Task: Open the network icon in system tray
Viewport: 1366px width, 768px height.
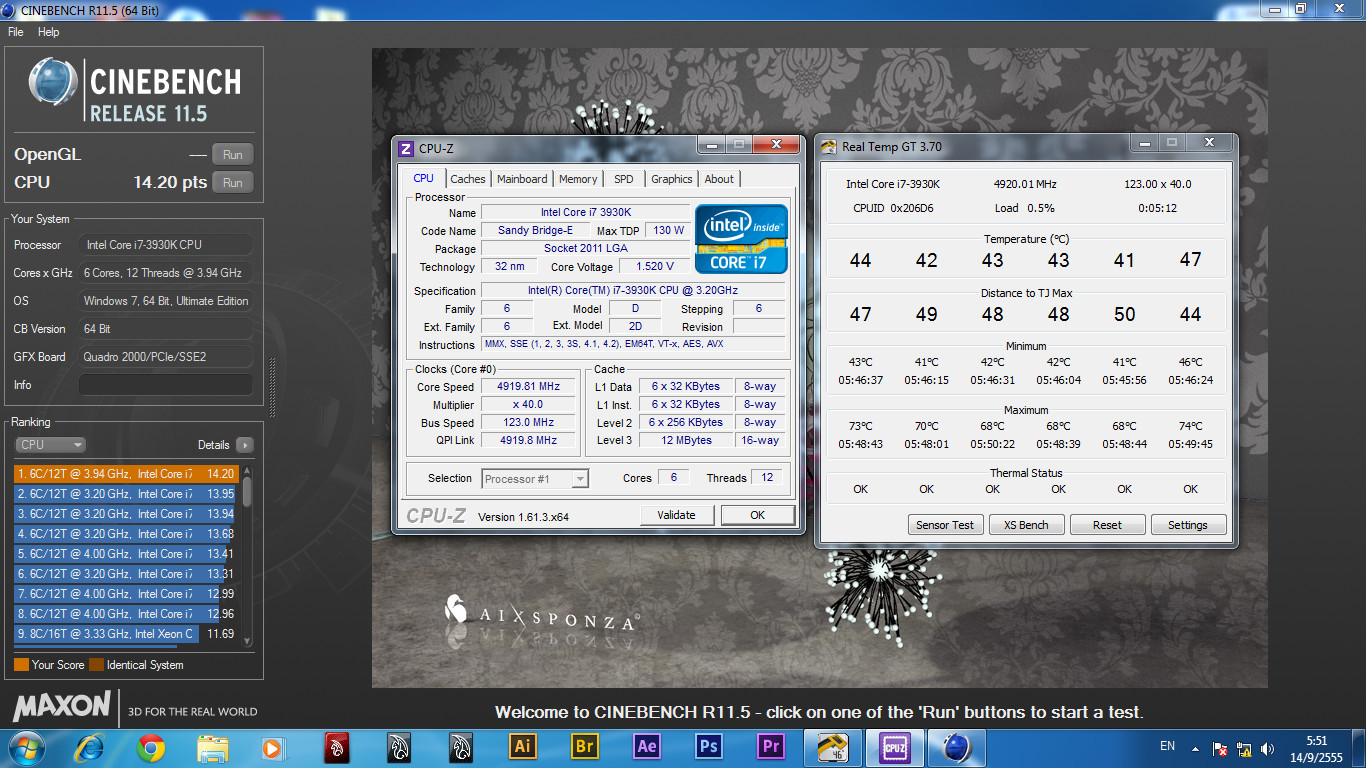Action: coord(1244,749)
